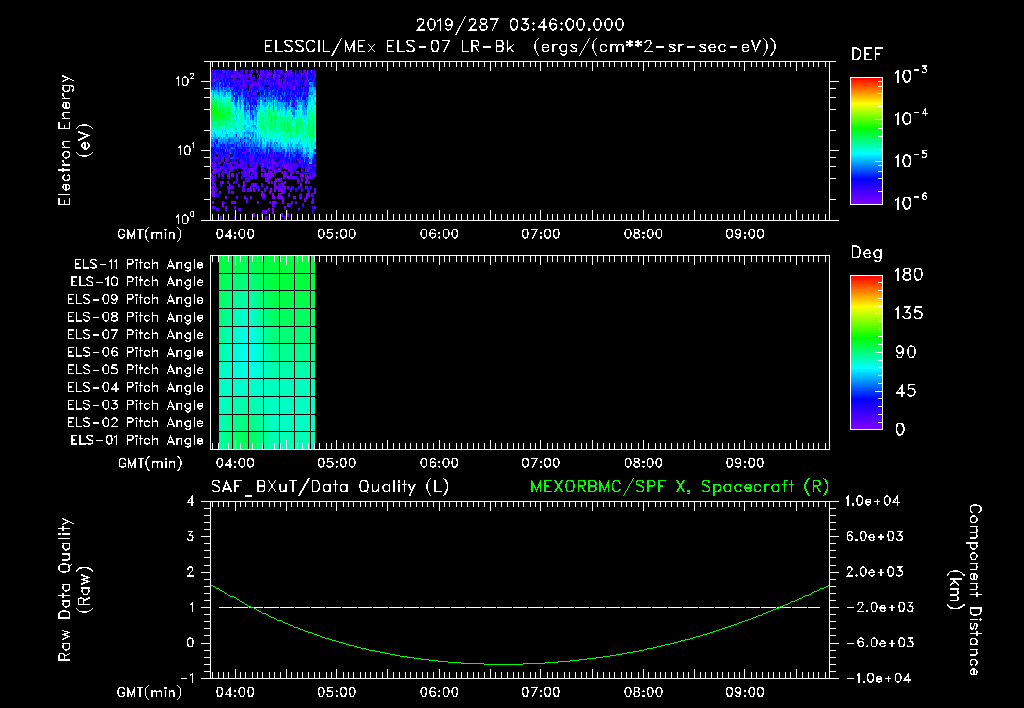Viewport: 1024px width, 708px height.
Task: Click the ELS-04 Pitch Angle row label
Action: (x=136, y=387)
